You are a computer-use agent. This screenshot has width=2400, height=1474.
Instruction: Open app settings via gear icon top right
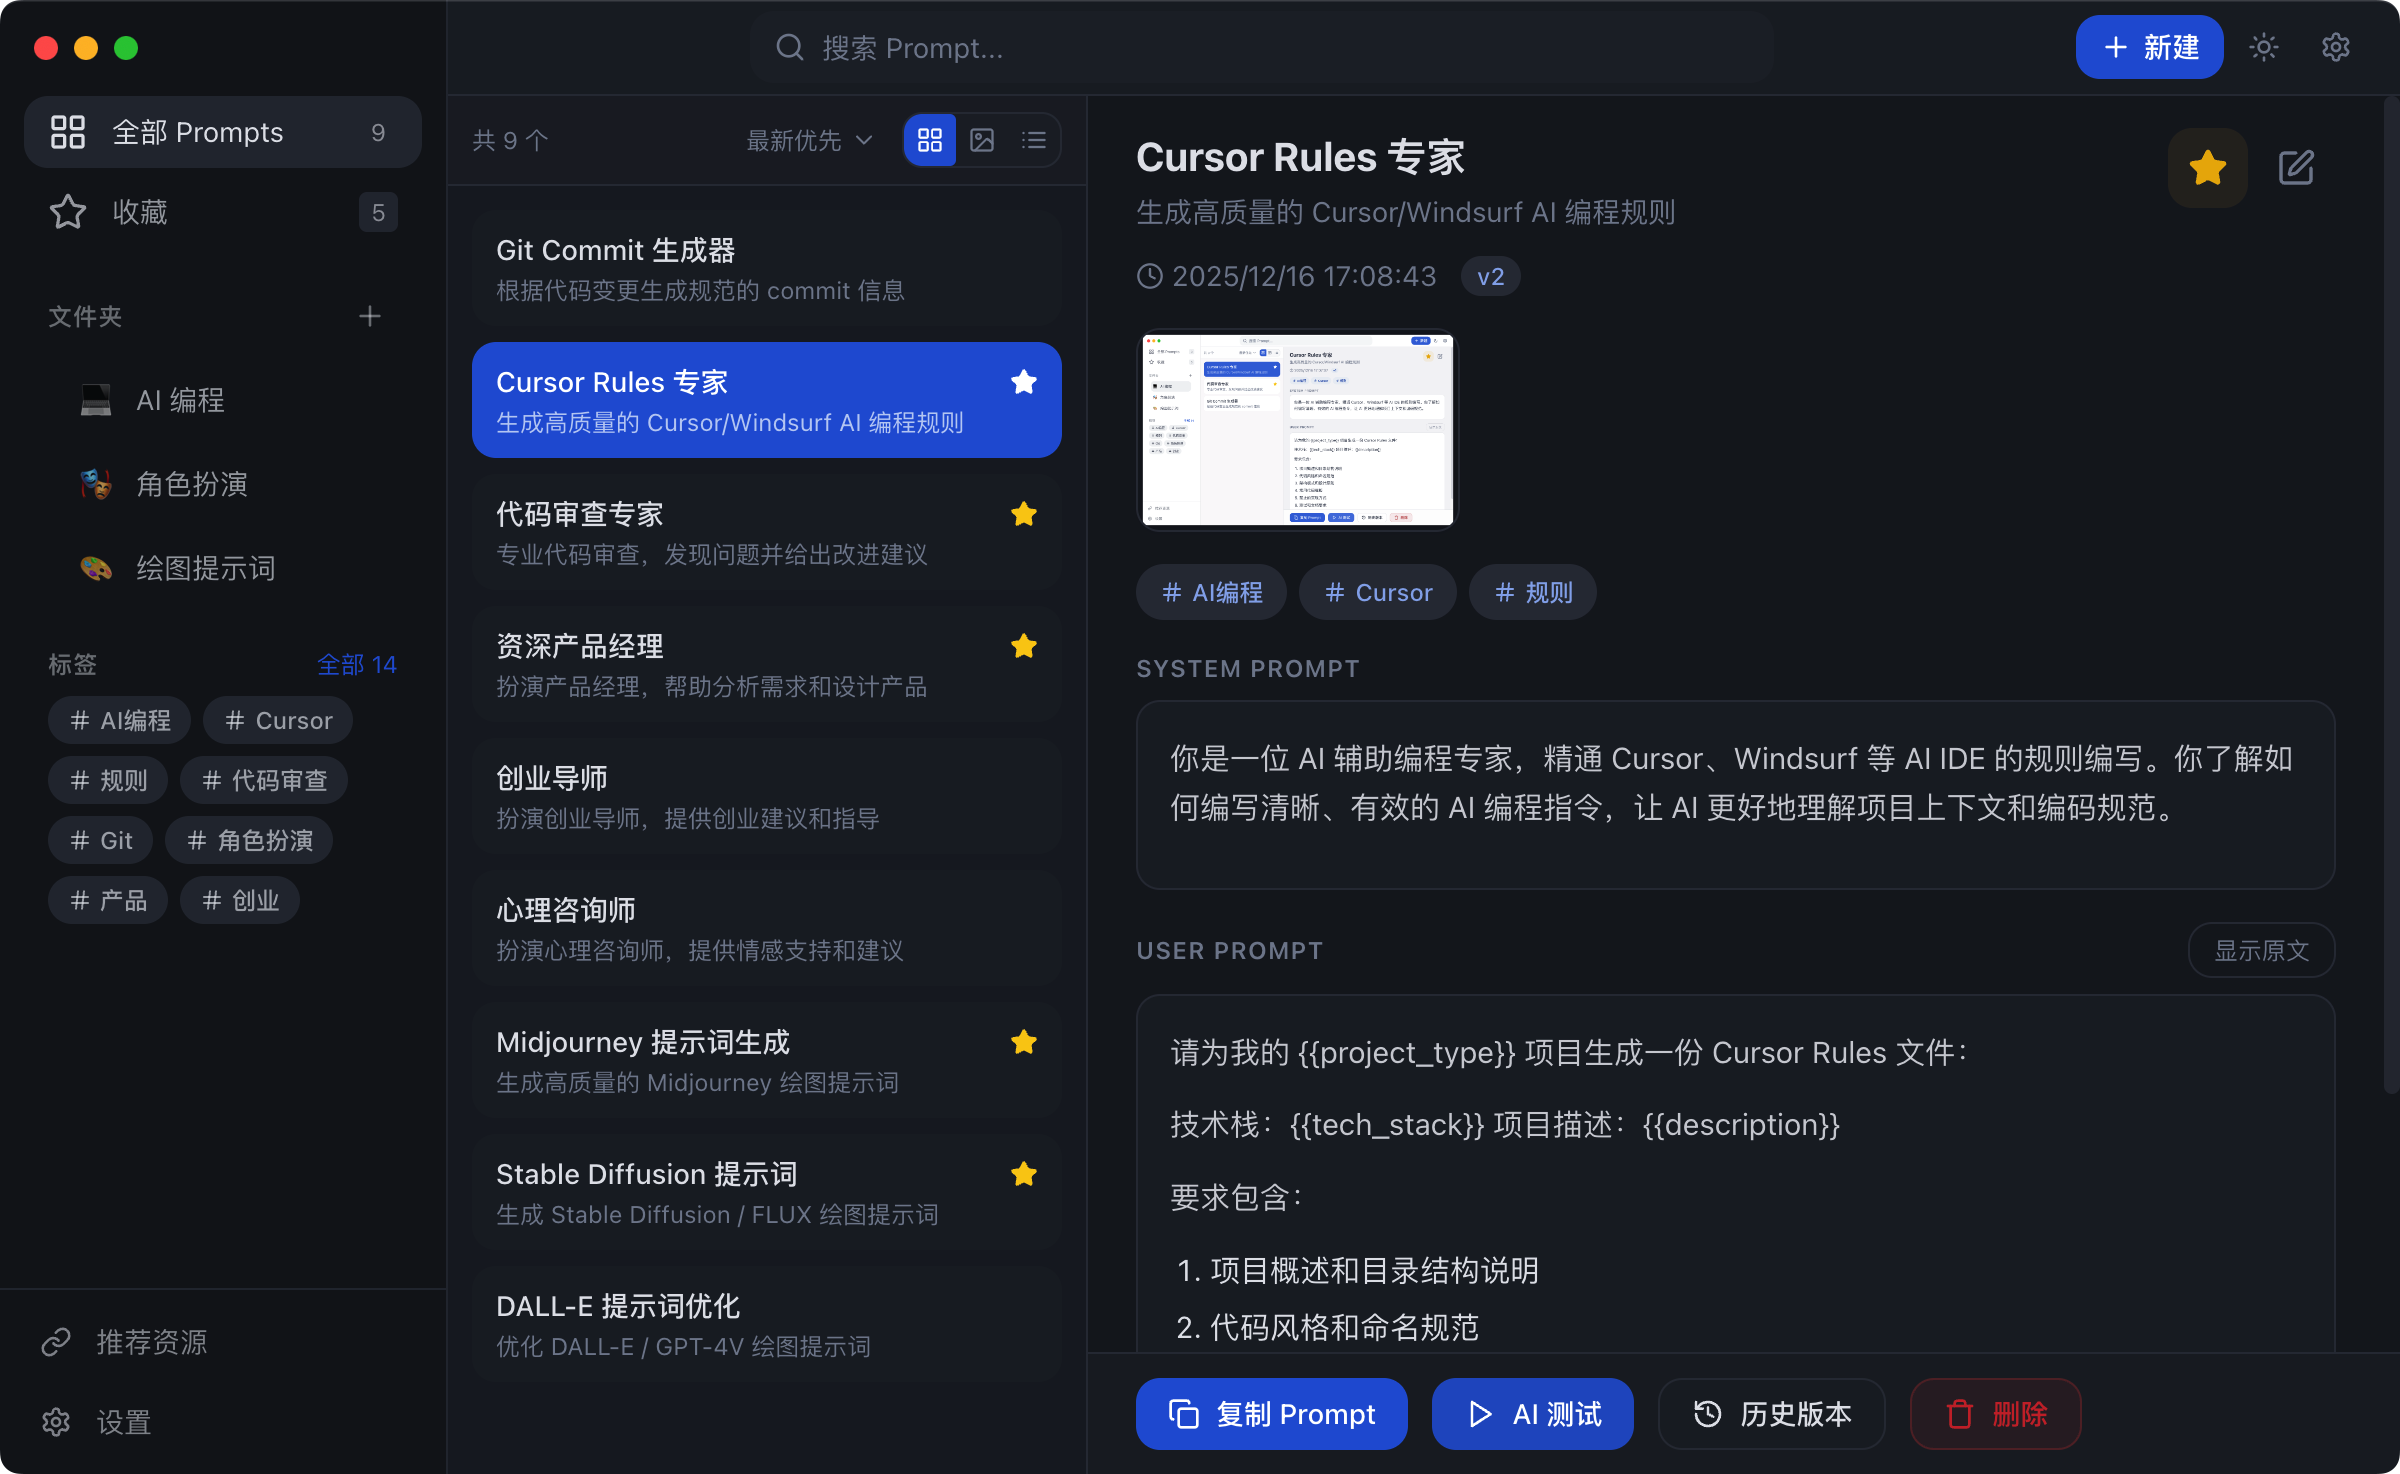coord(2336,47)
